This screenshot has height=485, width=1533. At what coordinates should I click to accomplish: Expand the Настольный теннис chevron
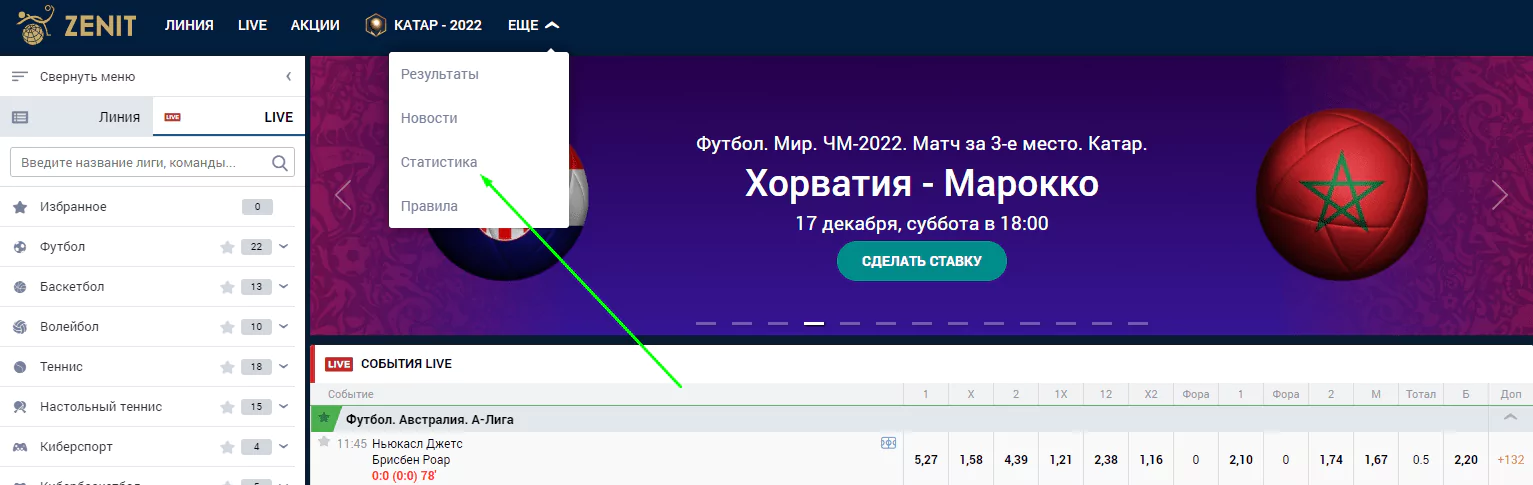(x=284, y=407)
